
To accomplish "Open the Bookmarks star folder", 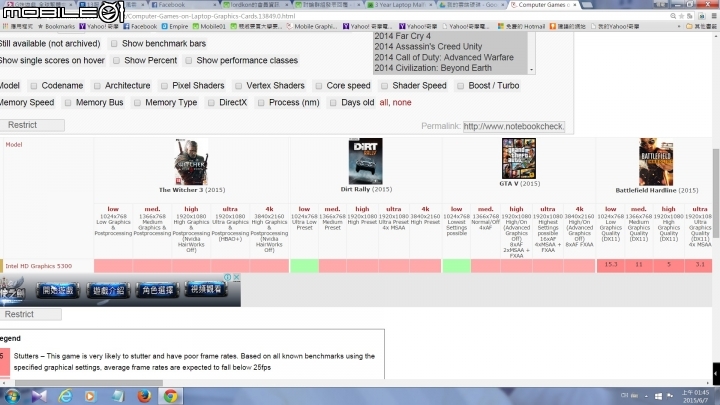I will pyautogui.click(x=56, y=27).
